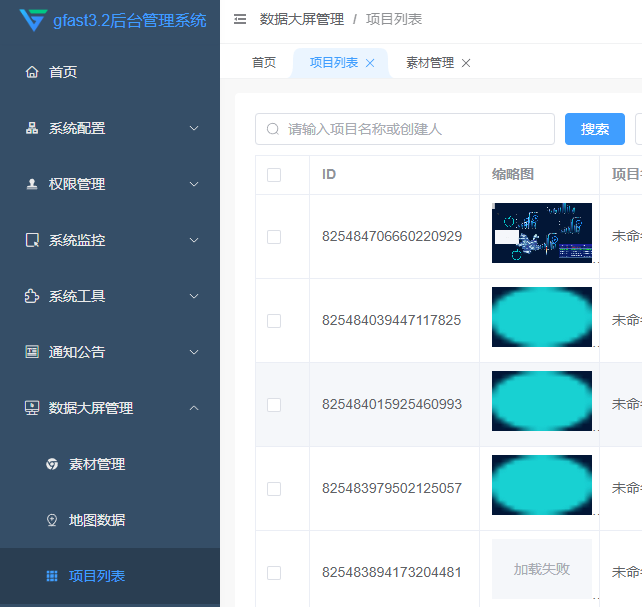Close the 项目列表 tab
Image resolution: width=642 pixels, height=607 pixels.
pos(370,63)
